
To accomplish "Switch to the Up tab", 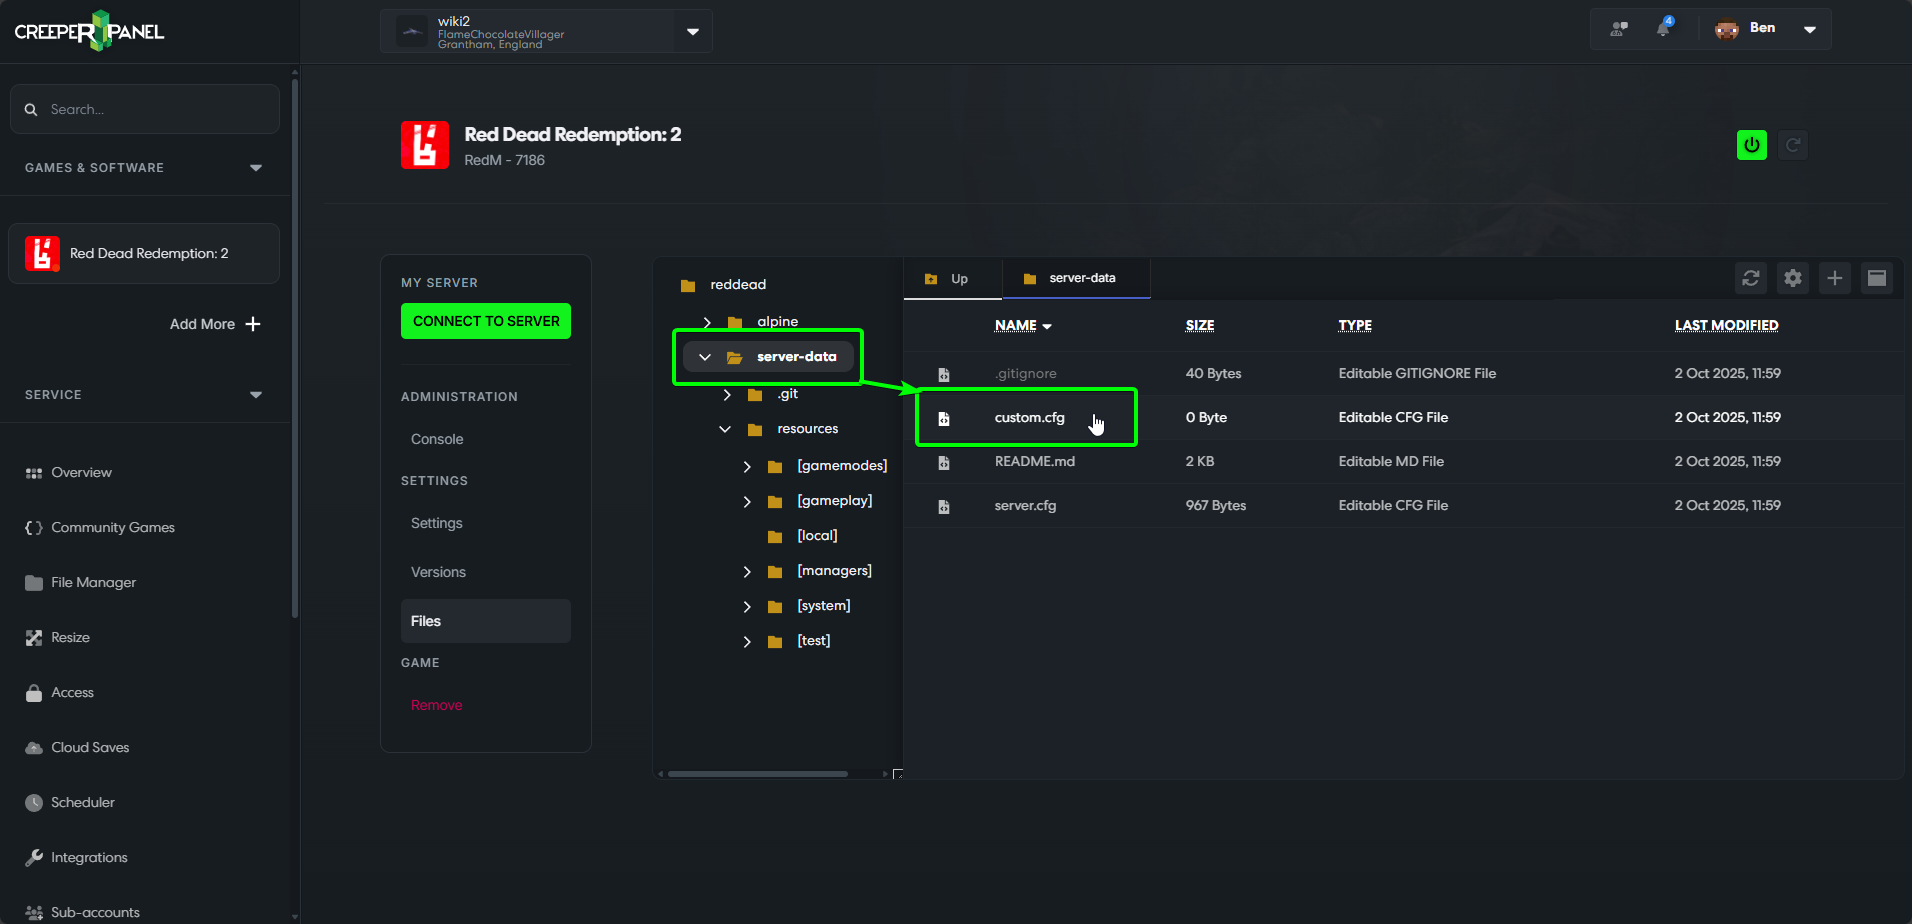I will coord(950,278).
